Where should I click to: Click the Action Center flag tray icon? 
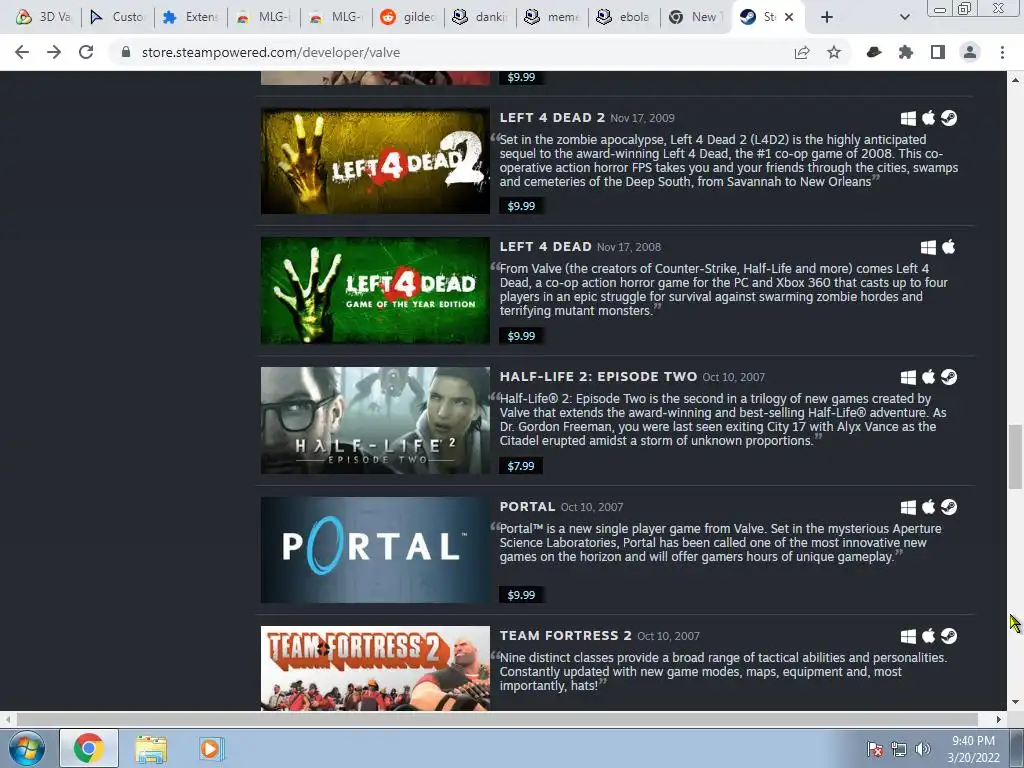pyautogui.click(x=875, y=749)
